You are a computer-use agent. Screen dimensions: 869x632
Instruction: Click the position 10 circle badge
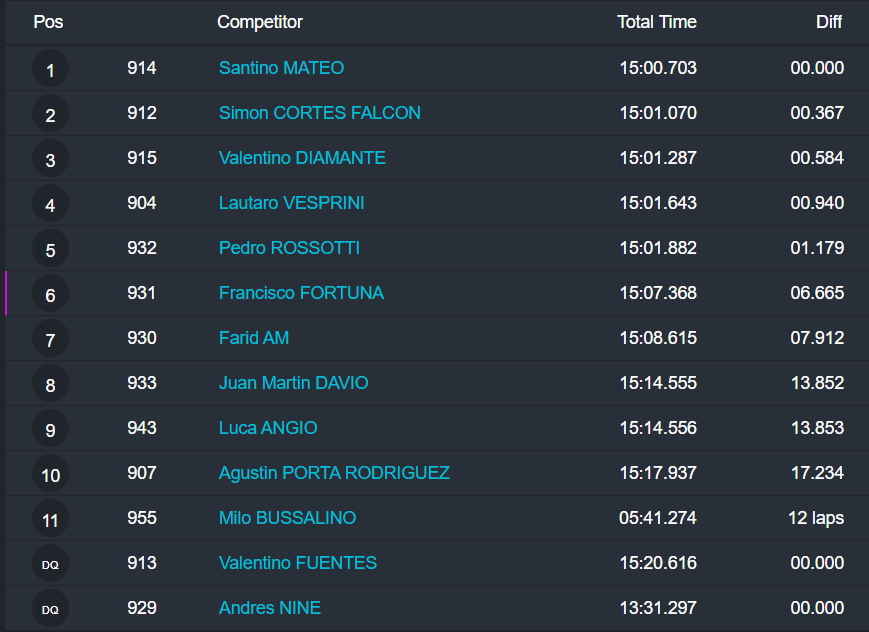(50, 474)
